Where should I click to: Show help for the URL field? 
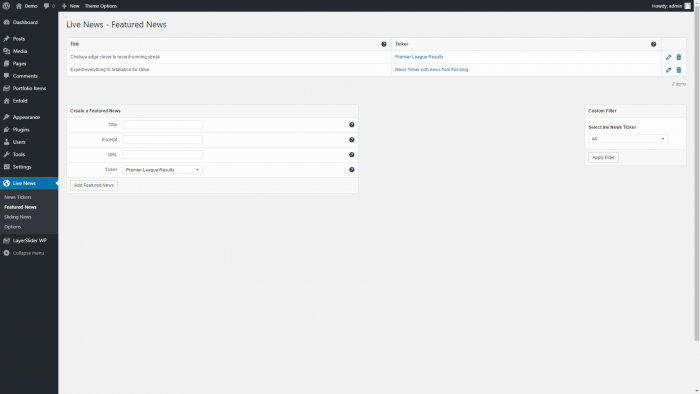(352, 154)
